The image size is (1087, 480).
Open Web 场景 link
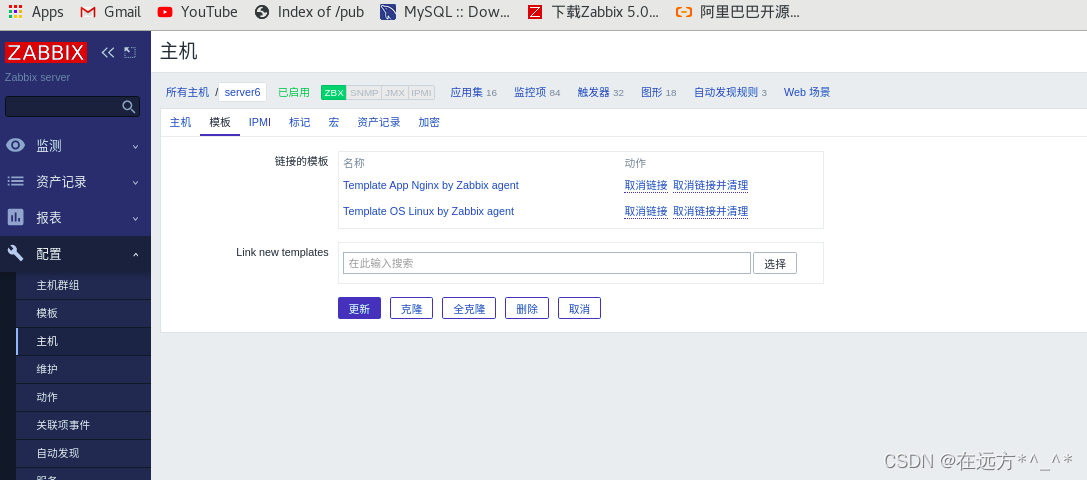(807, 92)
